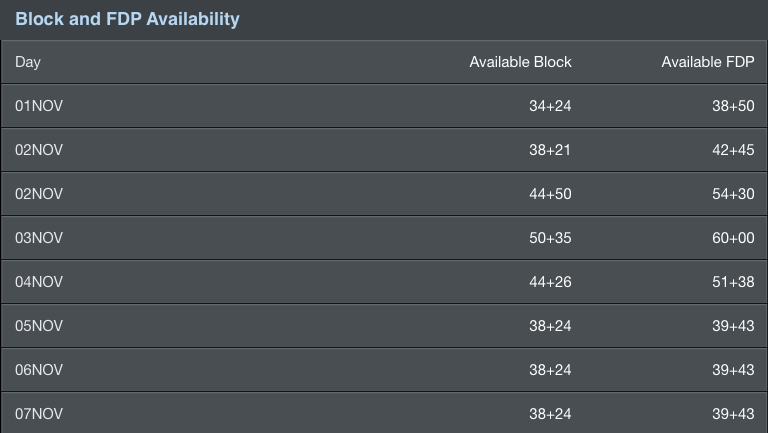Select the 01NOV row
Image resolution: width=768 pixels, height=433 pixels.
[384, 106]
